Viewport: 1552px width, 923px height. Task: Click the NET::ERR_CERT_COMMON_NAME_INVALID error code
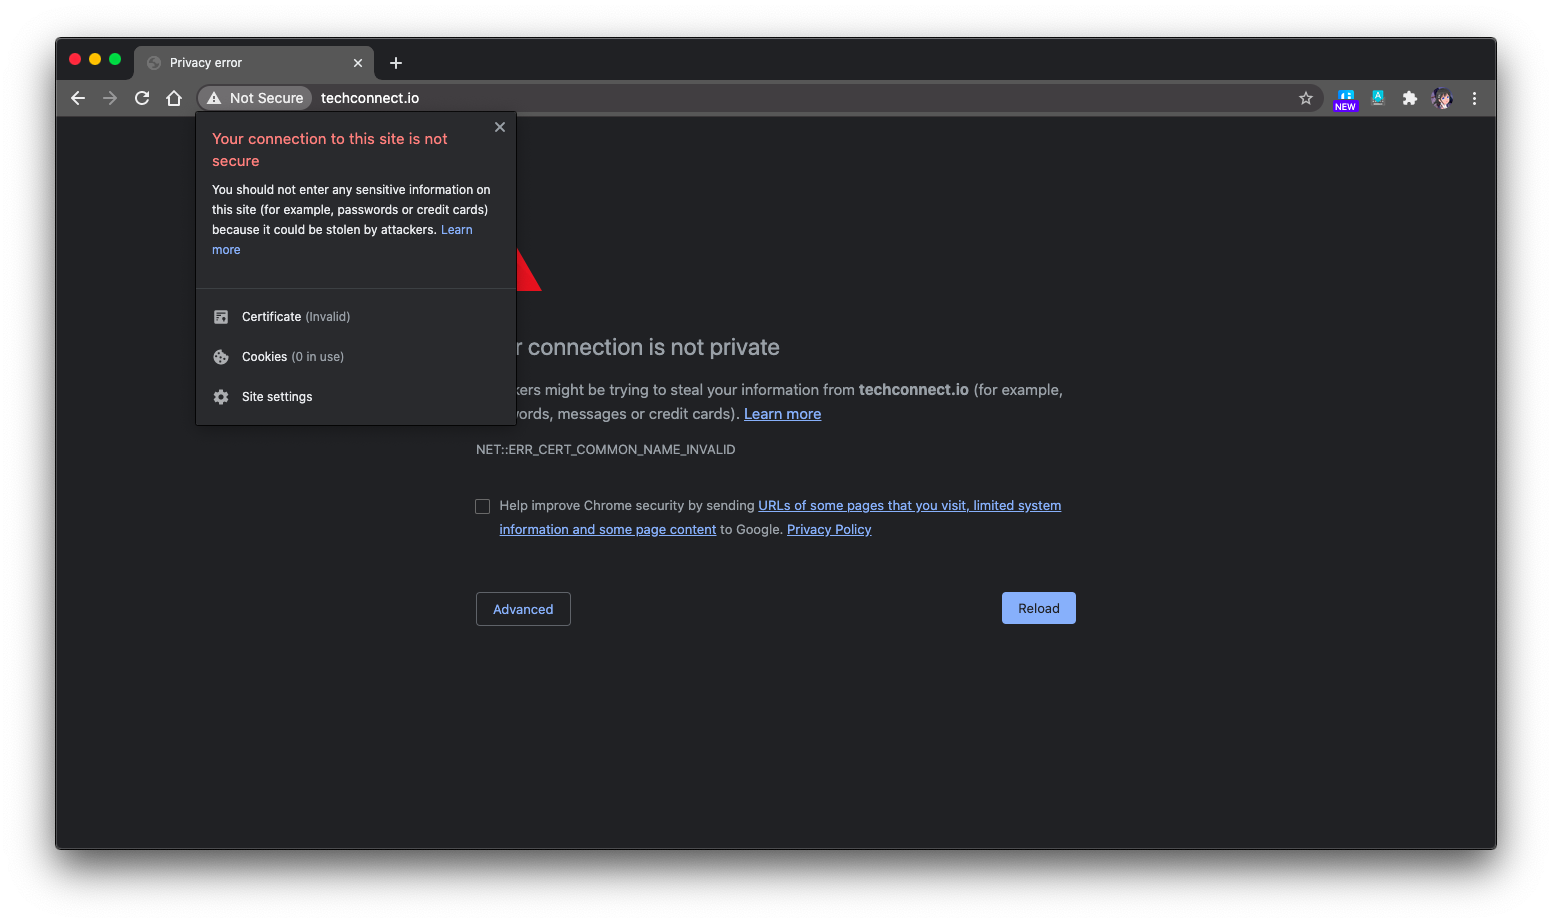click(x=605, y=450)
